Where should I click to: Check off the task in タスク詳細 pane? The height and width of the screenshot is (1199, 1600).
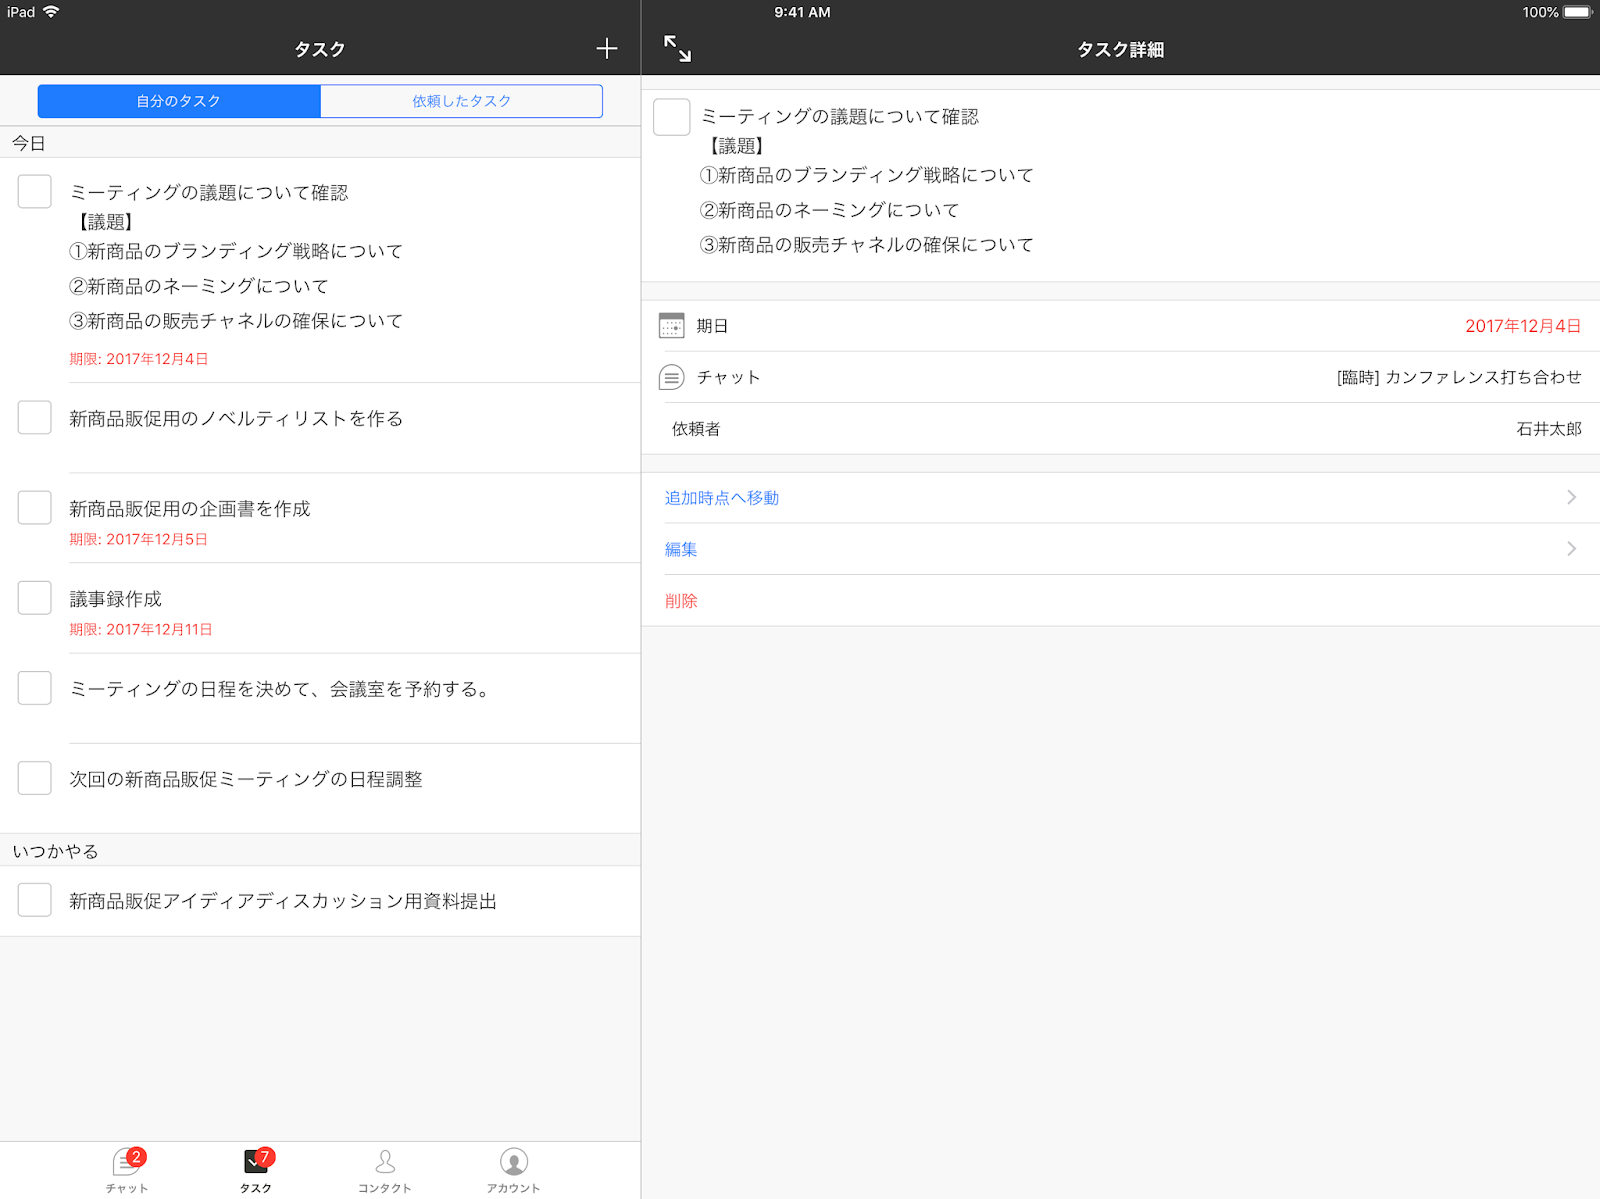click(x=671, y=116)
